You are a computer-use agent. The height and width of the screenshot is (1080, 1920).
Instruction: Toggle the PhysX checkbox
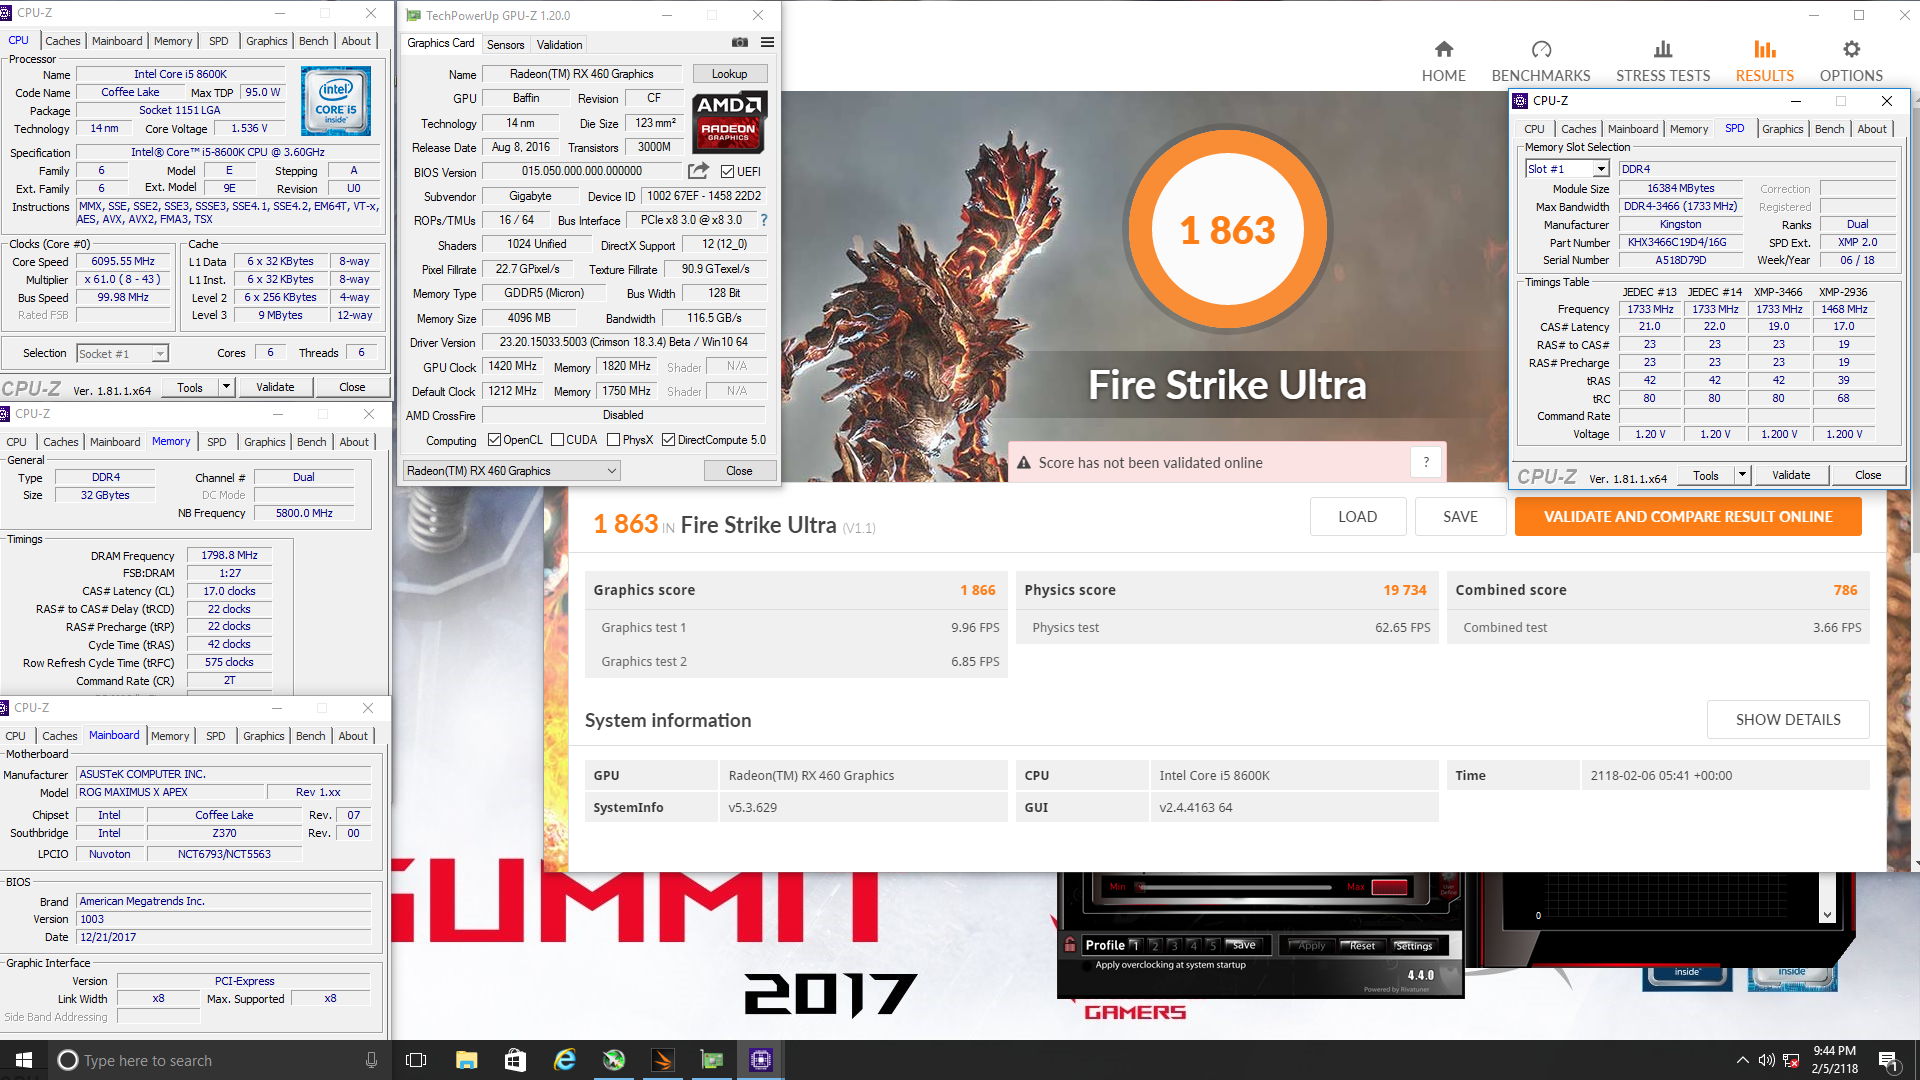pos(613,440)
